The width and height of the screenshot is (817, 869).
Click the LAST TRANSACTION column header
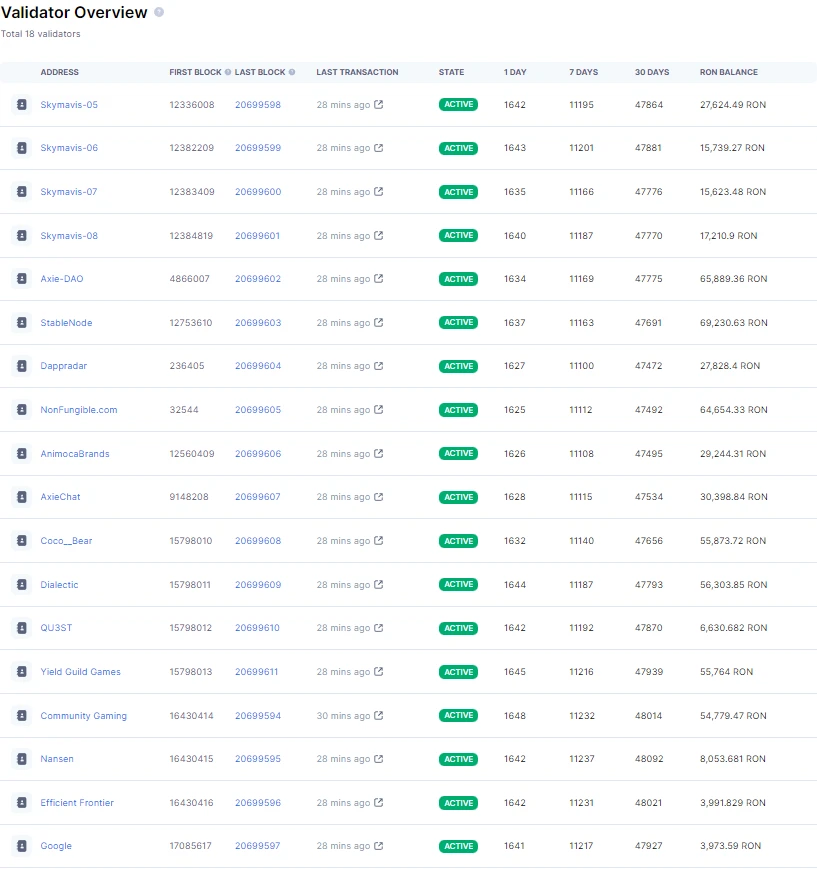click(357, 72)
